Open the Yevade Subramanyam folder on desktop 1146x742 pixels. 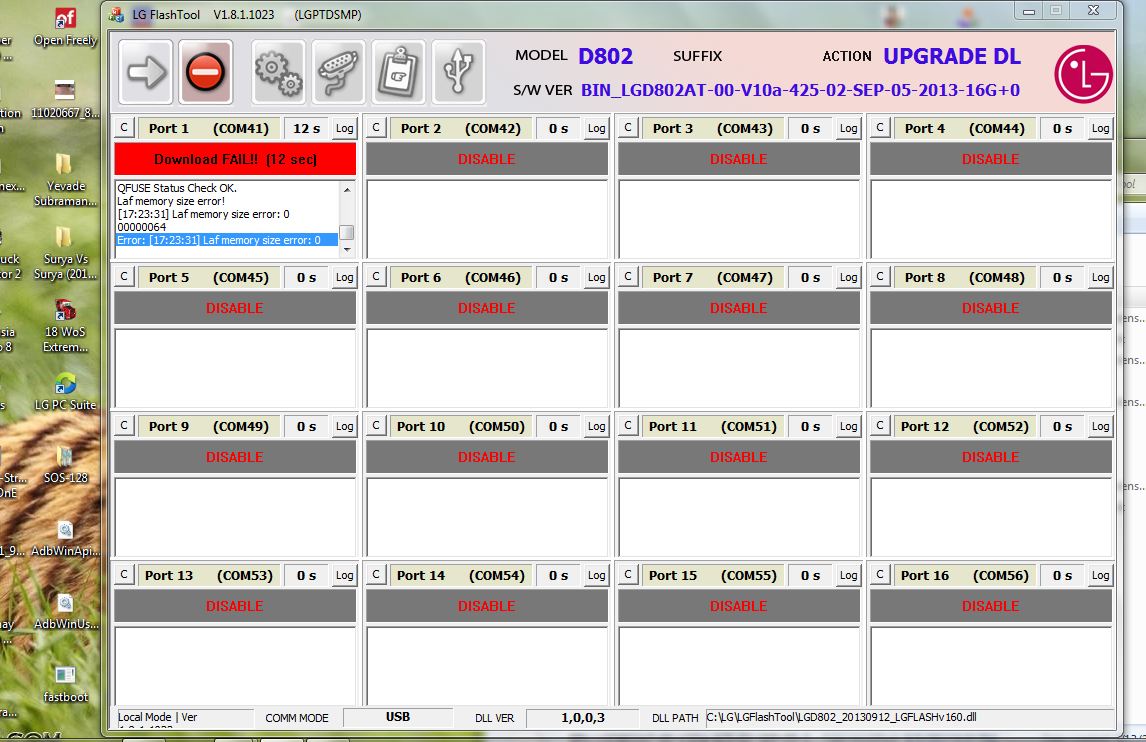(65, 180)
